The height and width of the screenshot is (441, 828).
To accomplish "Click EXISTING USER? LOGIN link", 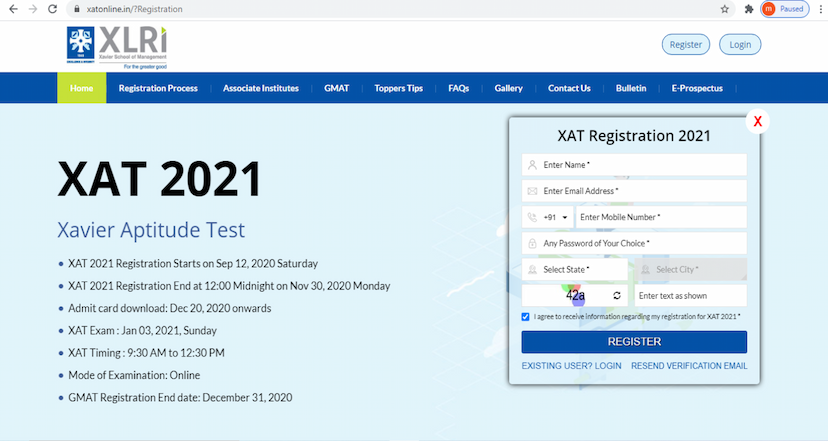I will click(571, 365).
